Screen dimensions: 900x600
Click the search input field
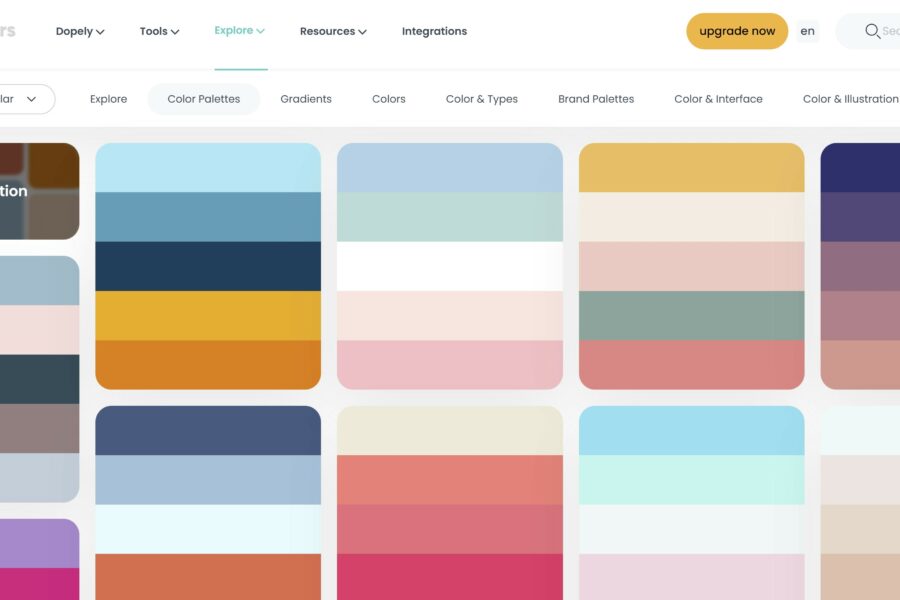[890, 31]
